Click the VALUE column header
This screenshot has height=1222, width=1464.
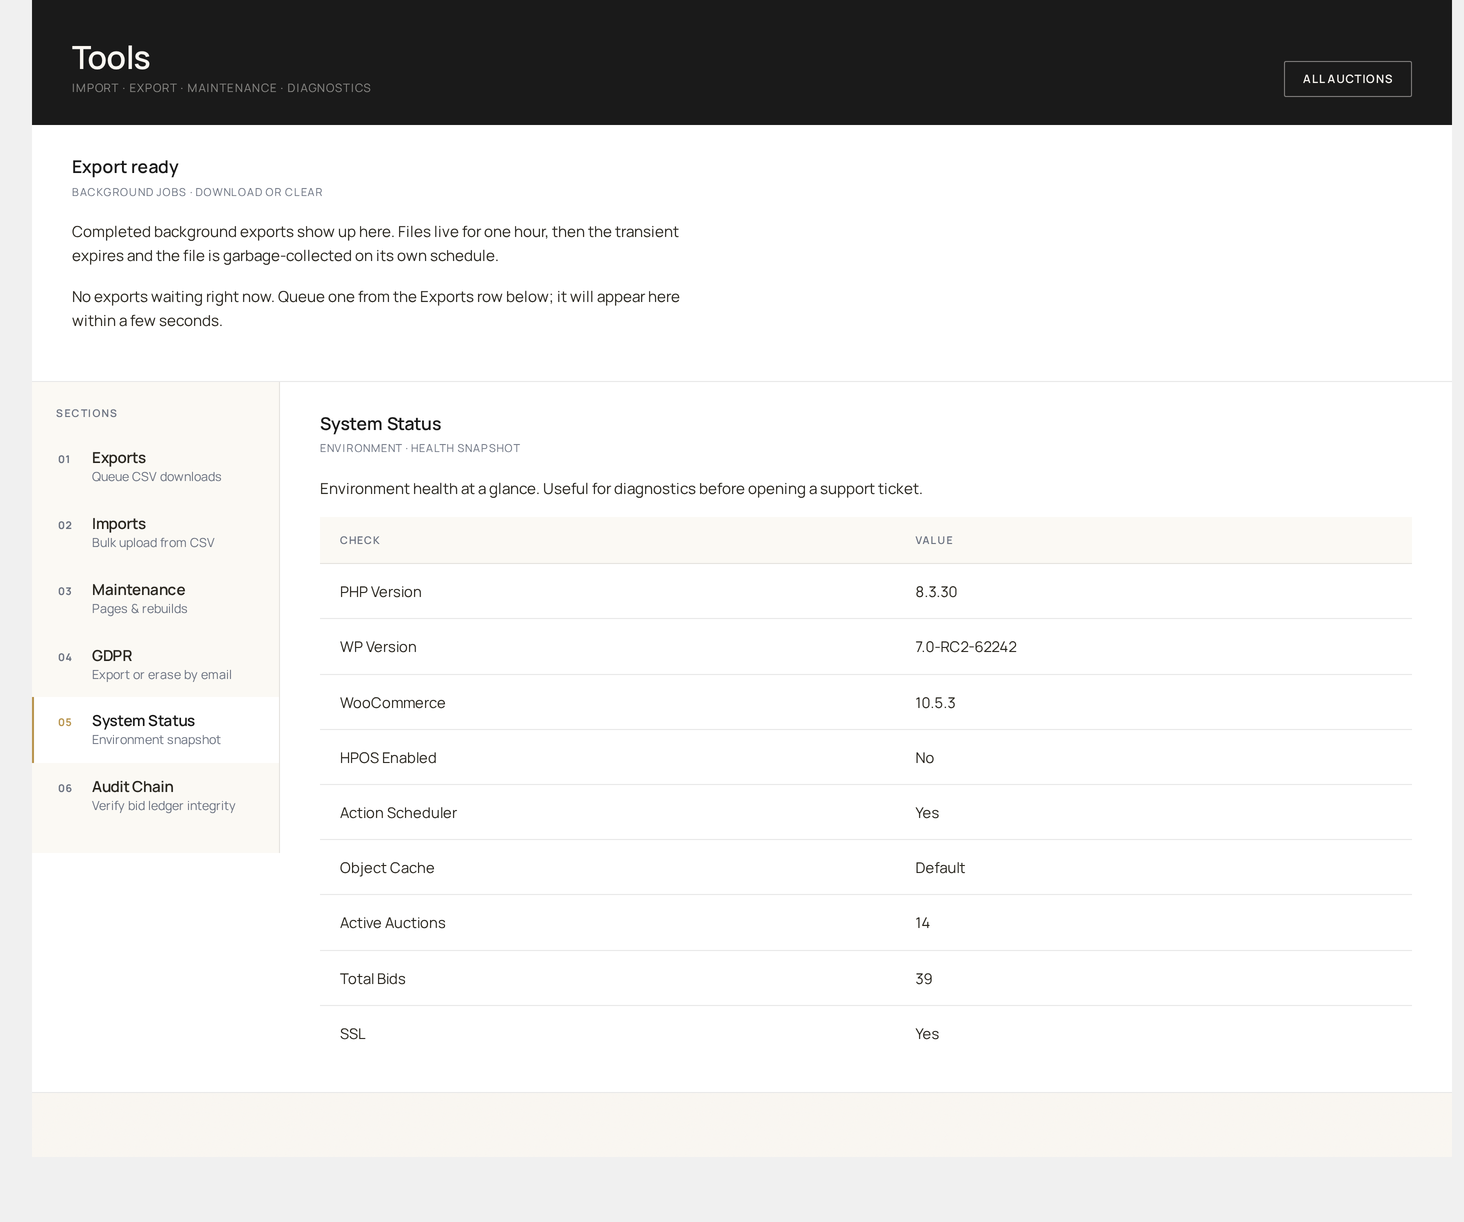click(934, 540)
